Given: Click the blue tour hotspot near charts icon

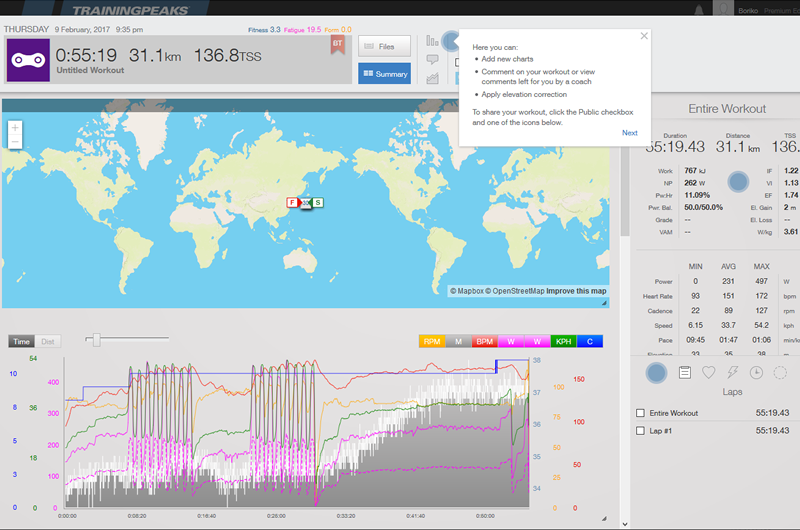Looking at the screenshot, I should point(451,41).
